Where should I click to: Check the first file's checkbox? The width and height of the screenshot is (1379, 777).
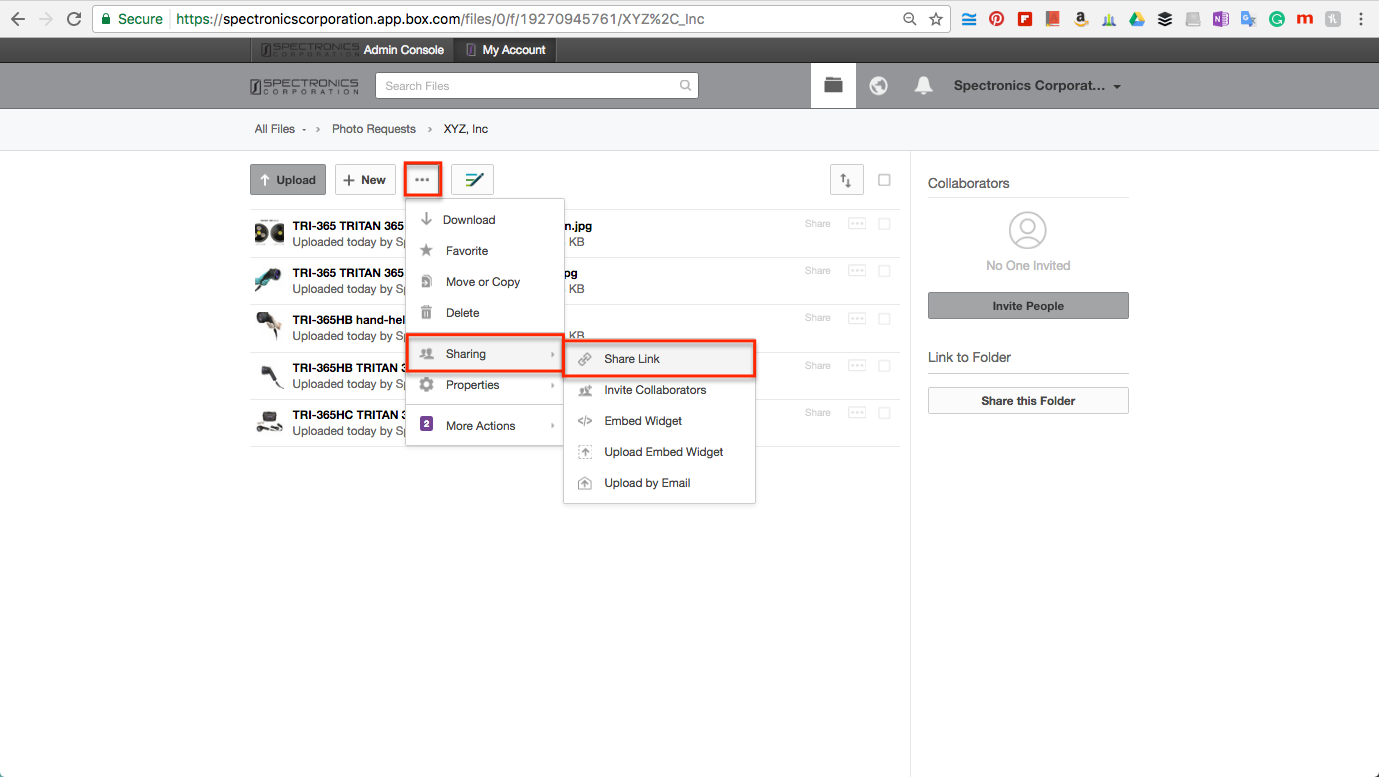884,224
